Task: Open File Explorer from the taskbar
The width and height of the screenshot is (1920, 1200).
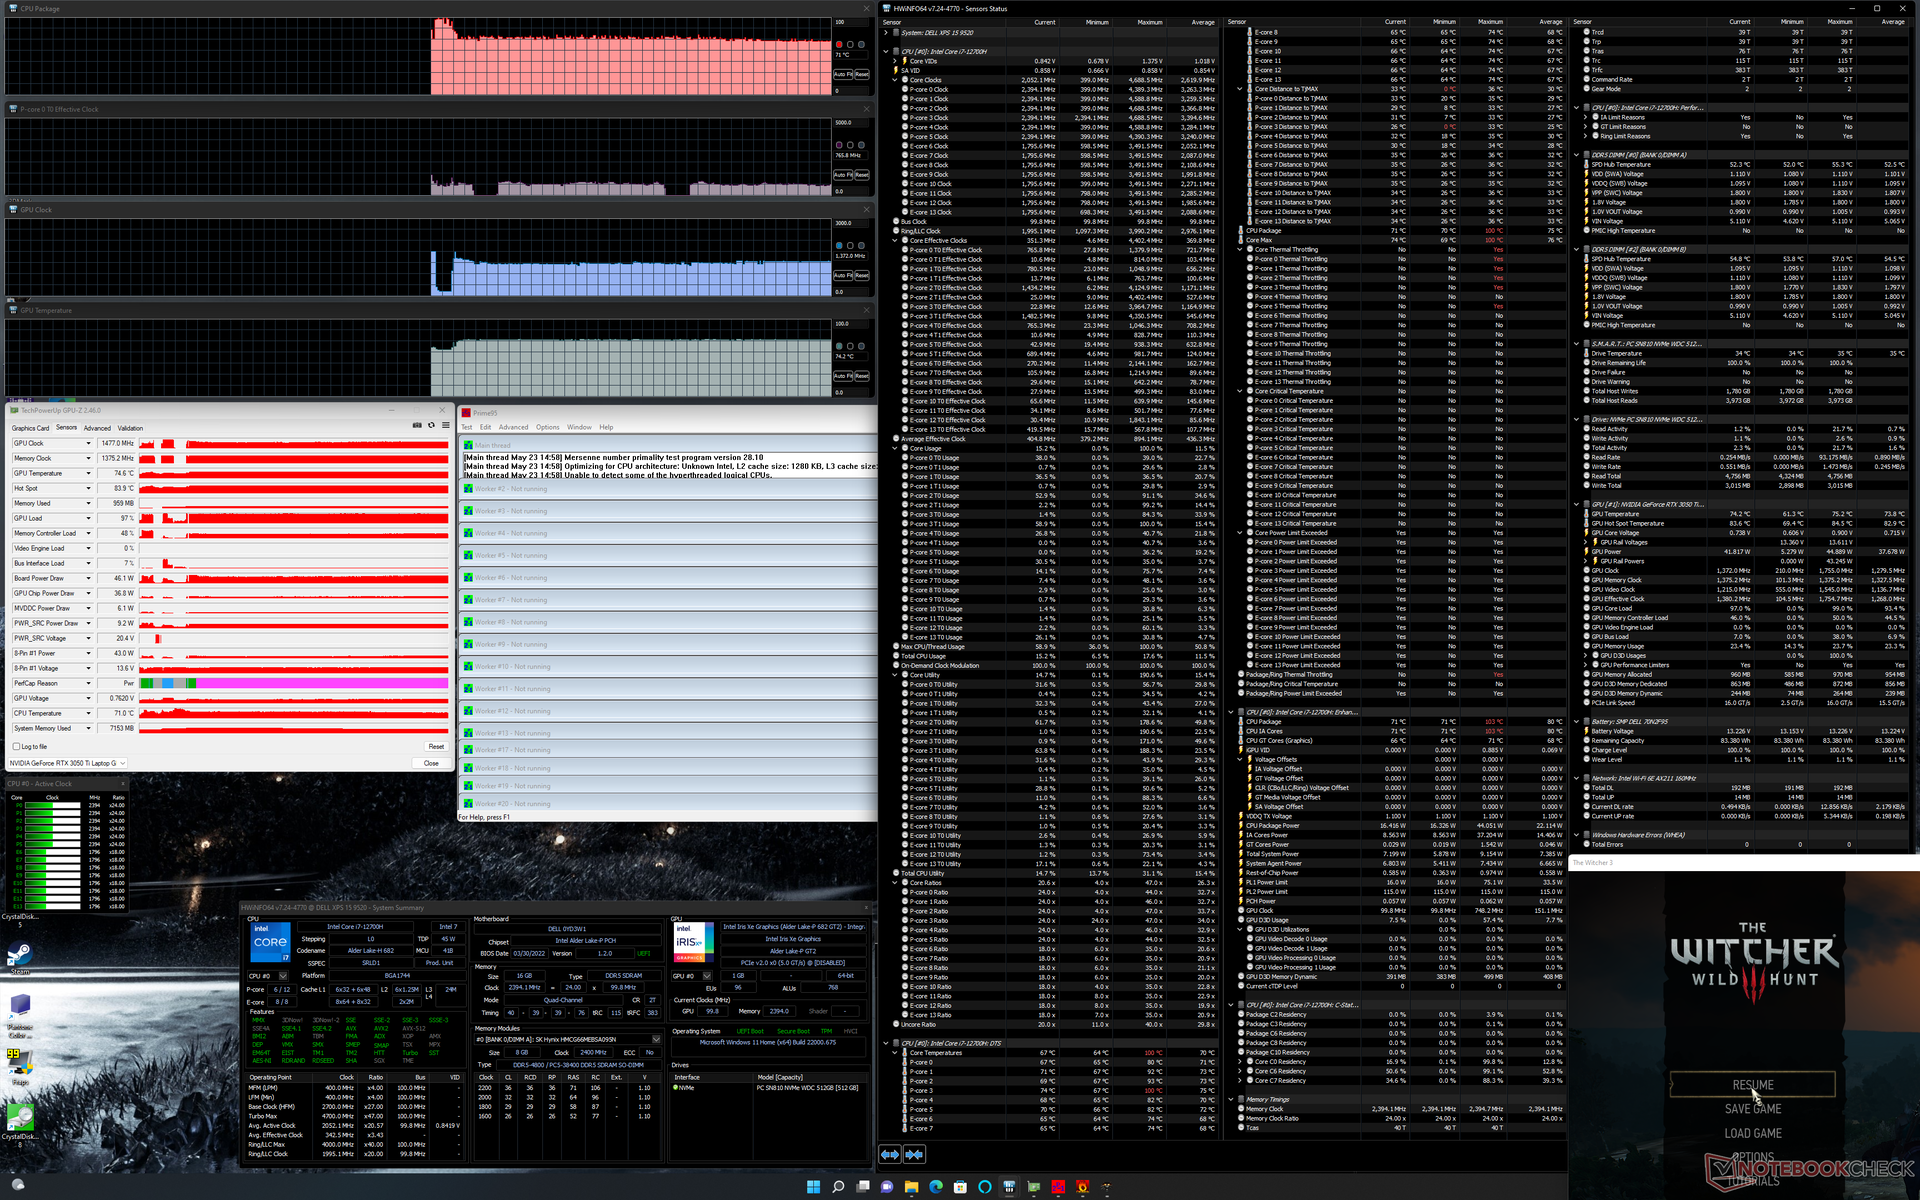Action: pos(911,1187)
